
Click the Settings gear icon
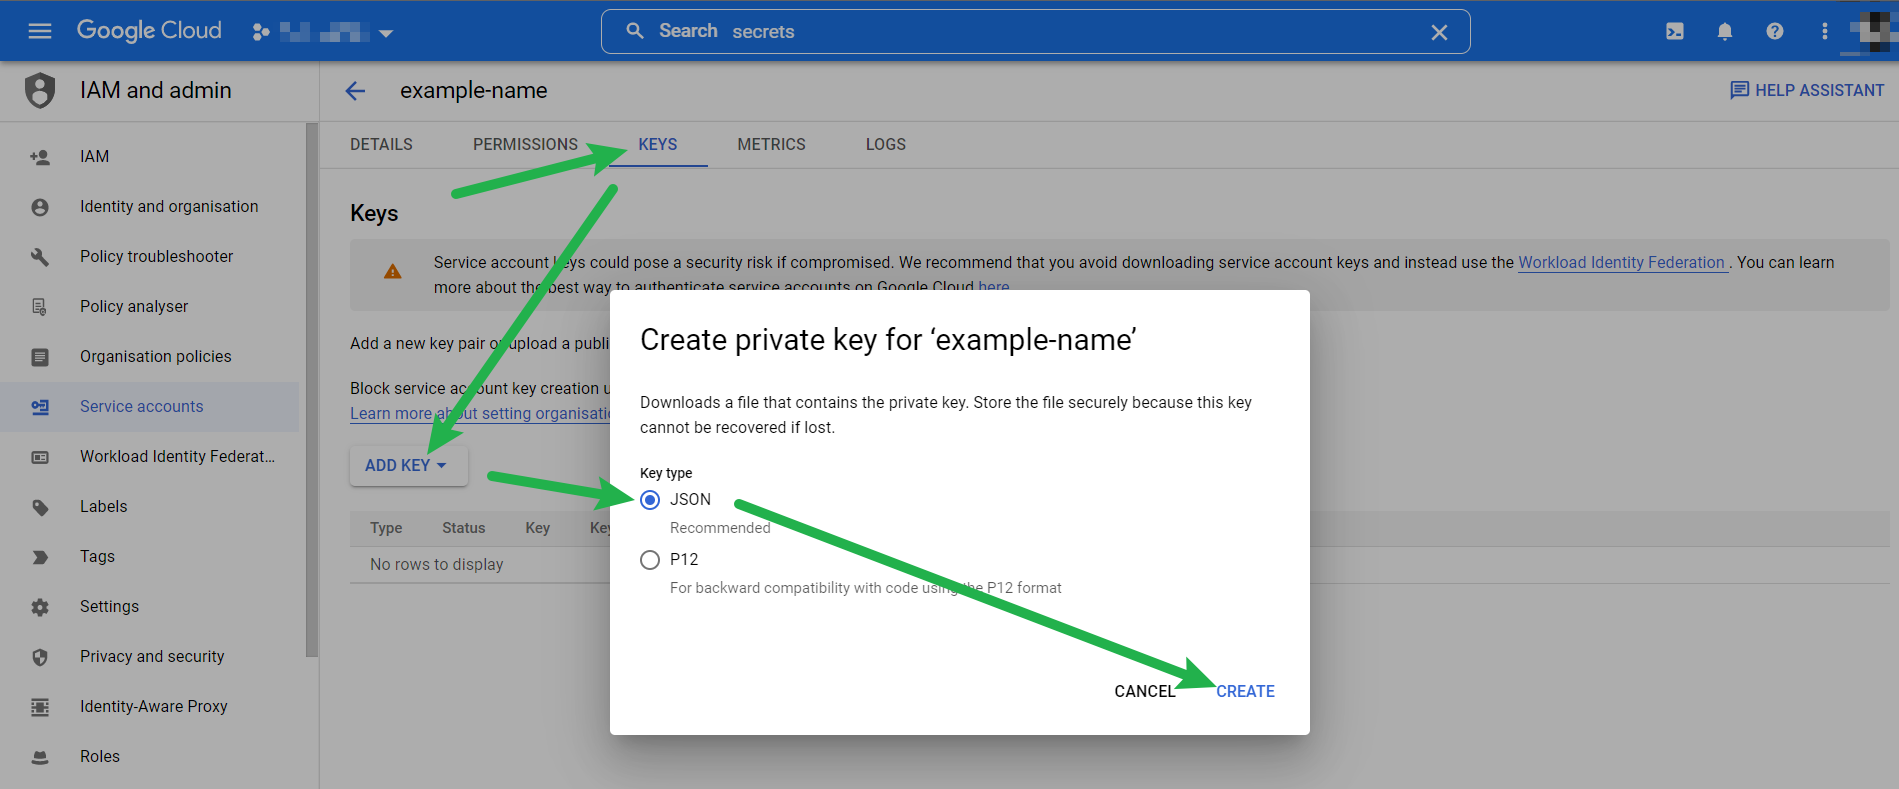[40, 607]
